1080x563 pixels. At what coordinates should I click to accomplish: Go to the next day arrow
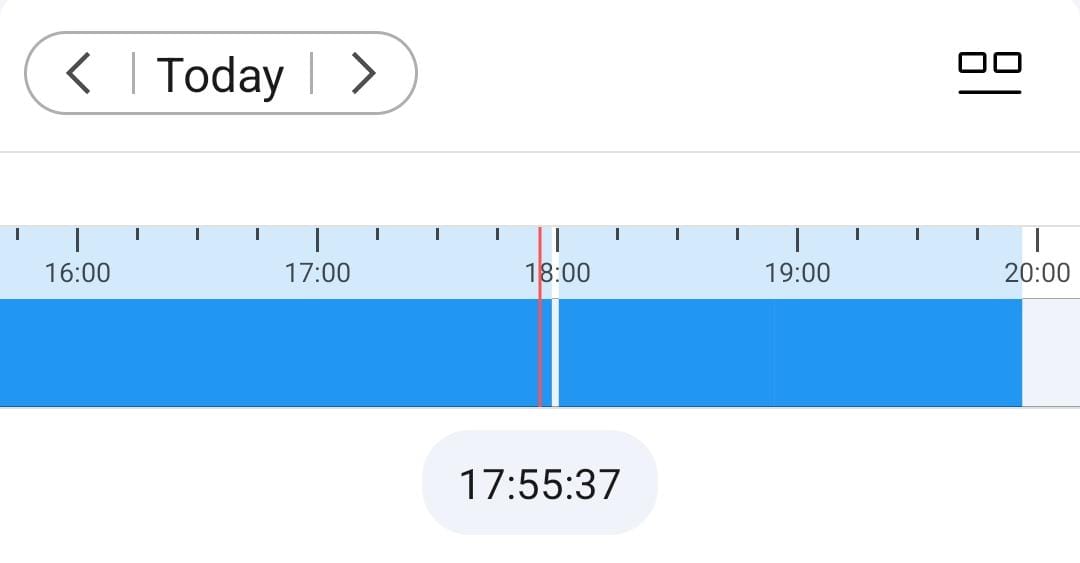click(364, 74)
